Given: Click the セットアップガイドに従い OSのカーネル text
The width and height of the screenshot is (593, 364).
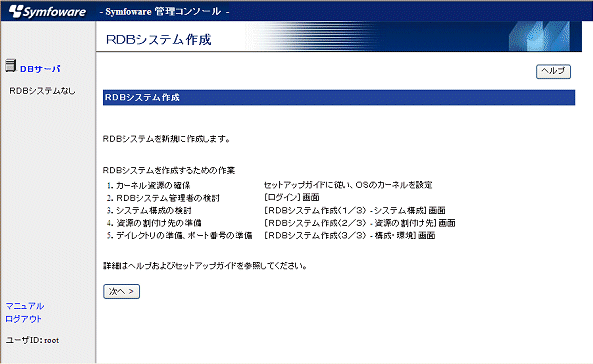Looking at the screenshot, I should pyautogui.click(x=348, y=185).
